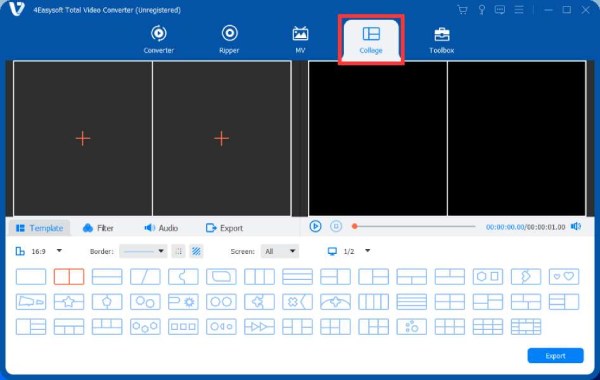The image size is (600, 380).
Task: Open the Converter module
Action: coord(158,39)
